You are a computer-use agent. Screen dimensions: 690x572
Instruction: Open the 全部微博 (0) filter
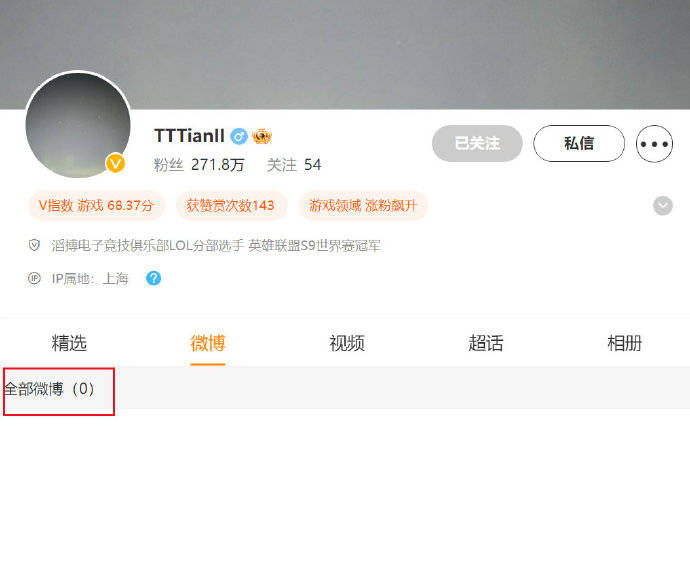click(x=49, y=389)
